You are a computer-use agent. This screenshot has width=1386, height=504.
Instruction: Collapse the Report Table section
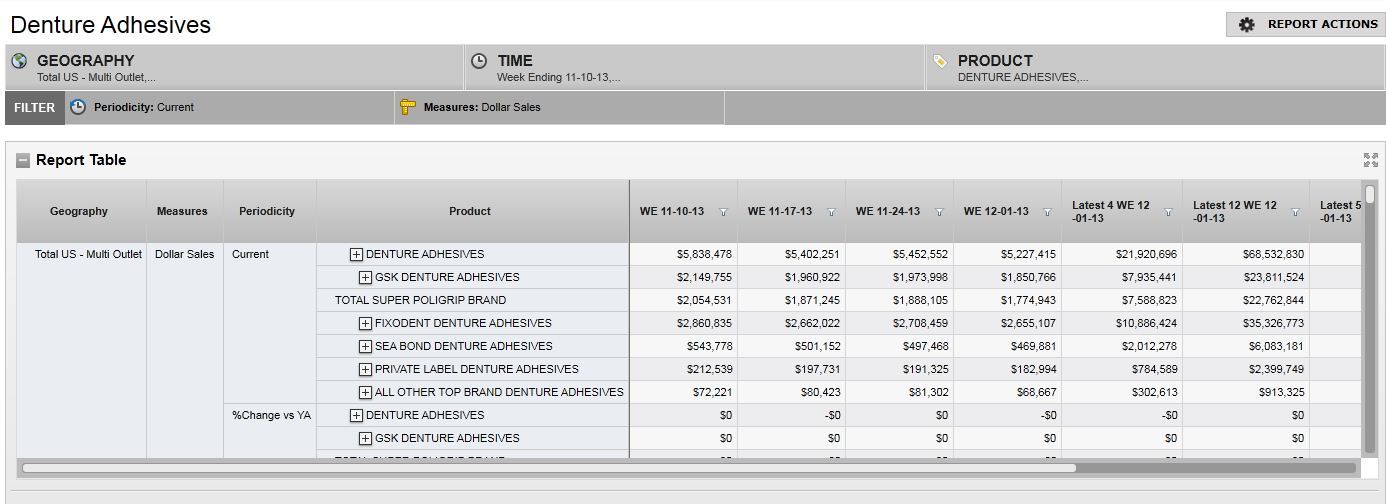coord(23,161)
